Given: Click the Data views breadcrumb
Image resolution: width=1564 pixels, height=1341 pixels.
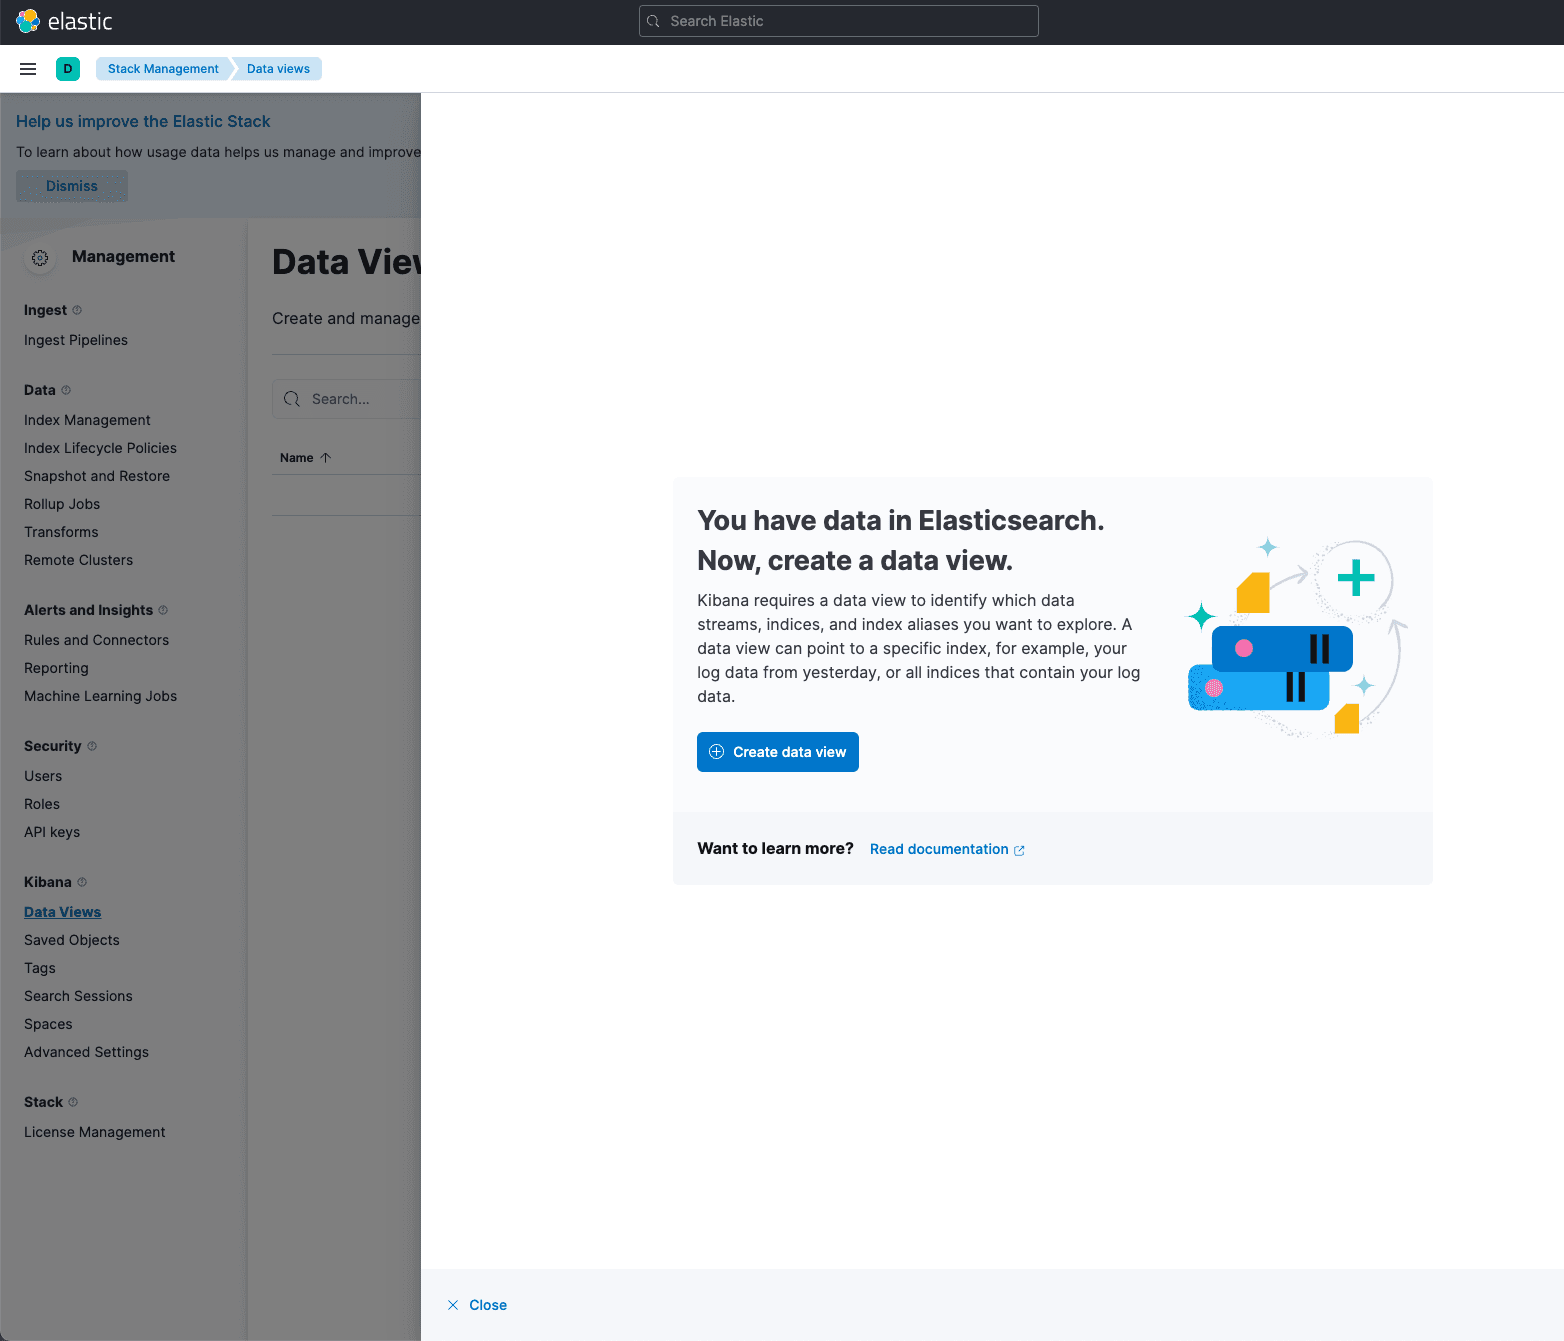Looking at the screenshot, I should click(x=278, y=69).
